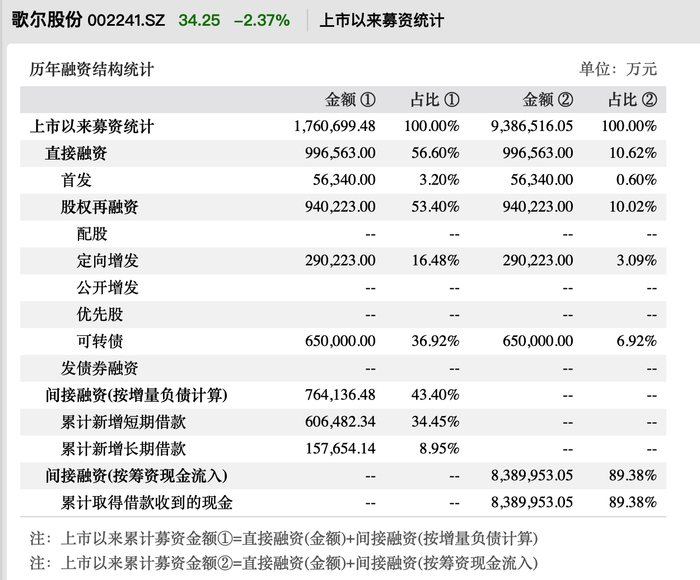Select the 定向增发 row label
Viewport: 700px width, 580px height.
coord(108,260)
